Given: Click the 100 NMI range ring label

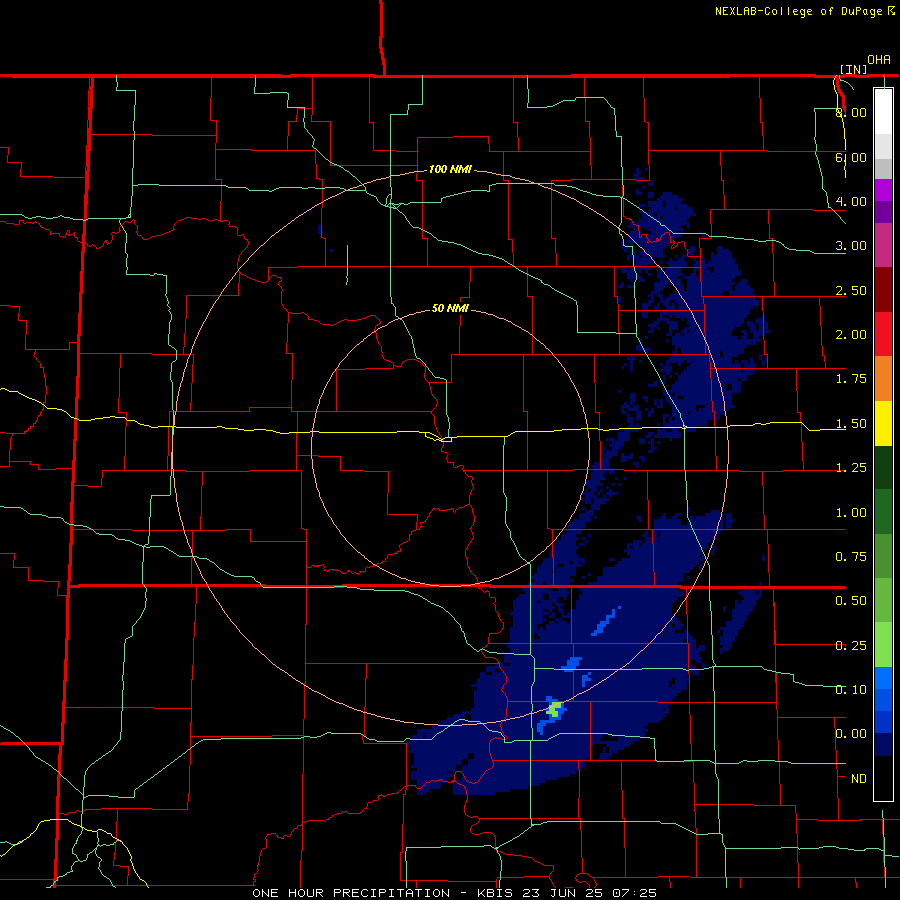Looking at the screenshot, I should (450, 169).
